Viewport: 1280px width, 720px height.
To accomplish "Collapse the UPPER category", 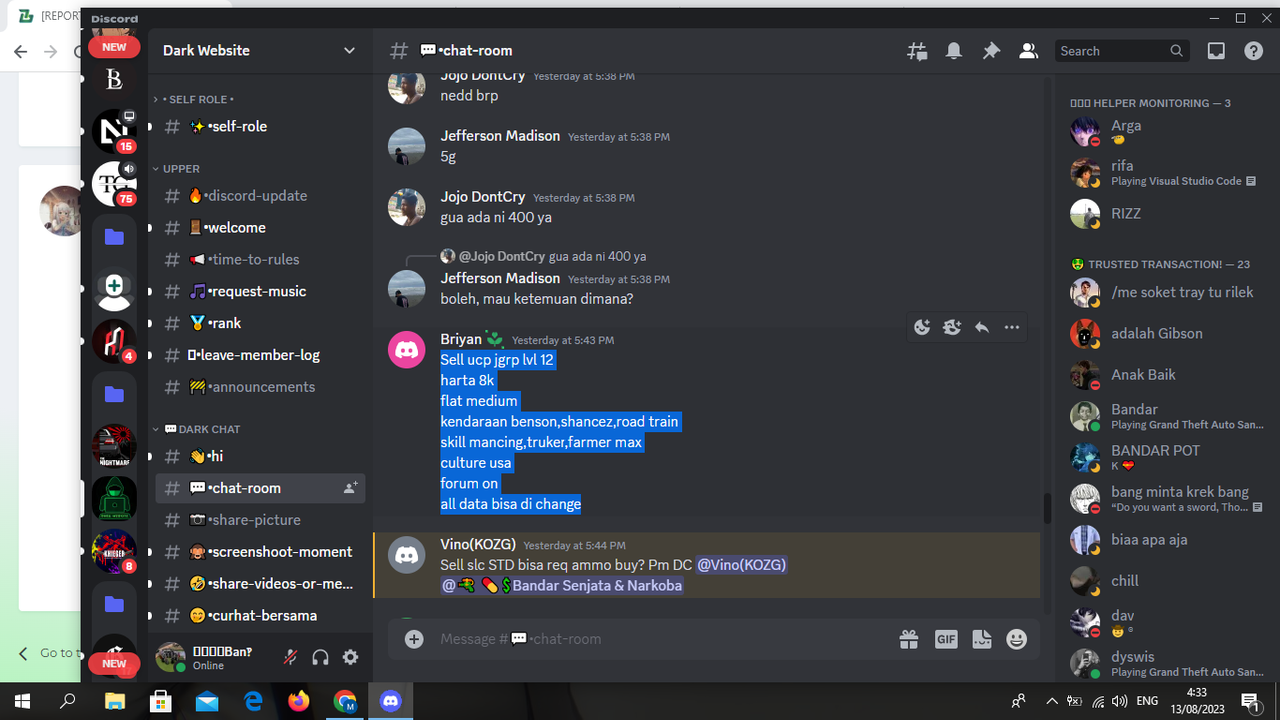I will 176,169.
